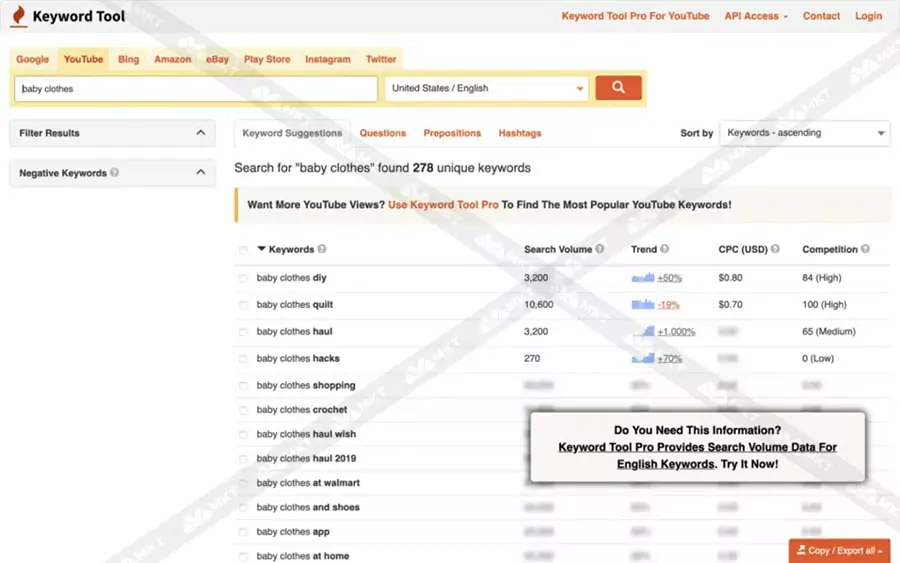Viewport: 900px width, 563px height.
Task: Check the baby clothes shopping row
Action: [x=243, y=386]
